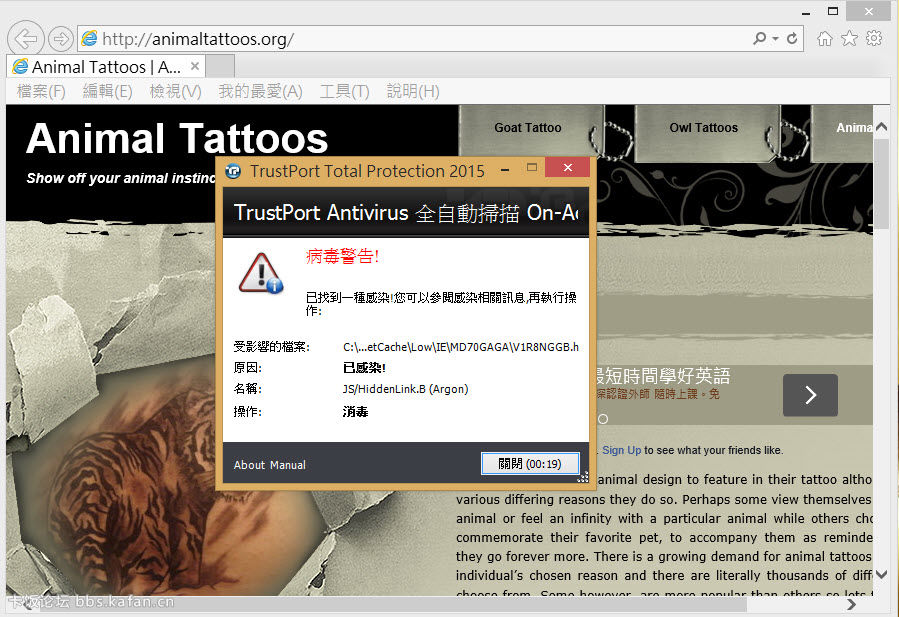Click the 關閉 (00:19) button
This screenshot has height=617, width=899.
click(530, 463)
